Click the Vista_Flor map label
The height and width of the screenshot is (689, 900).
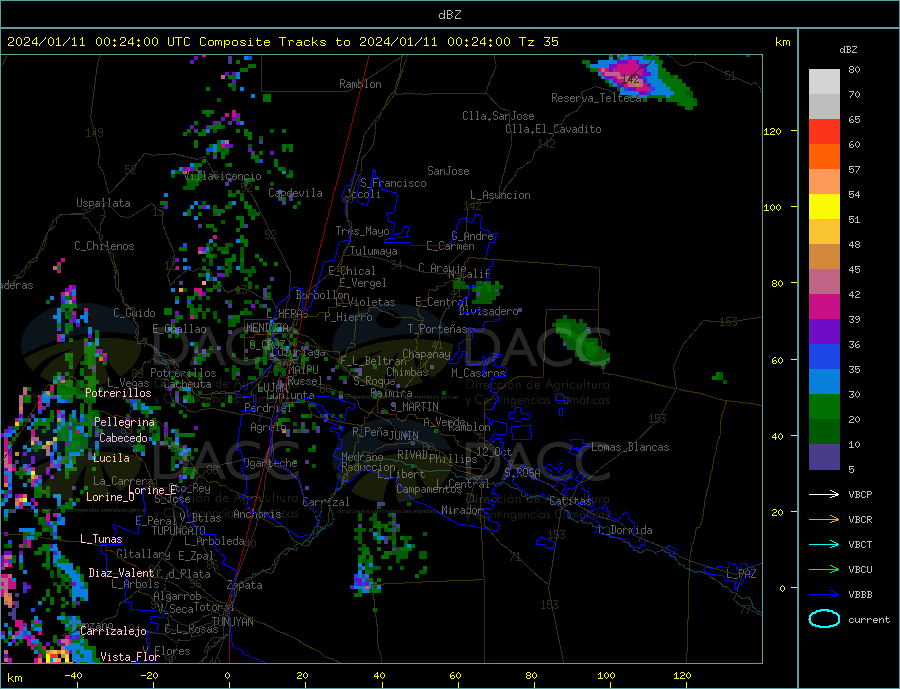point(130,656)
